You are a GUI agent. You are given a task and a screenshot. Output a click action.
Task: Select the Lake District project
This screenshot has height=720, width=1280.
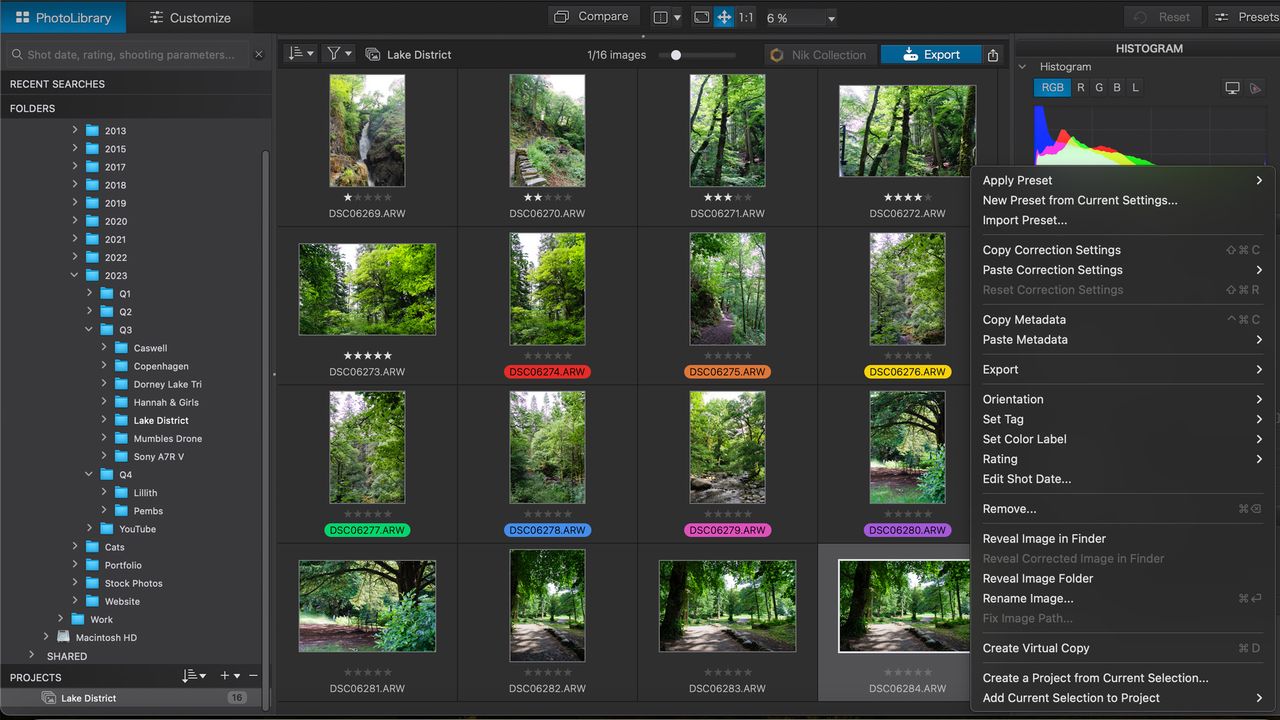135,698
